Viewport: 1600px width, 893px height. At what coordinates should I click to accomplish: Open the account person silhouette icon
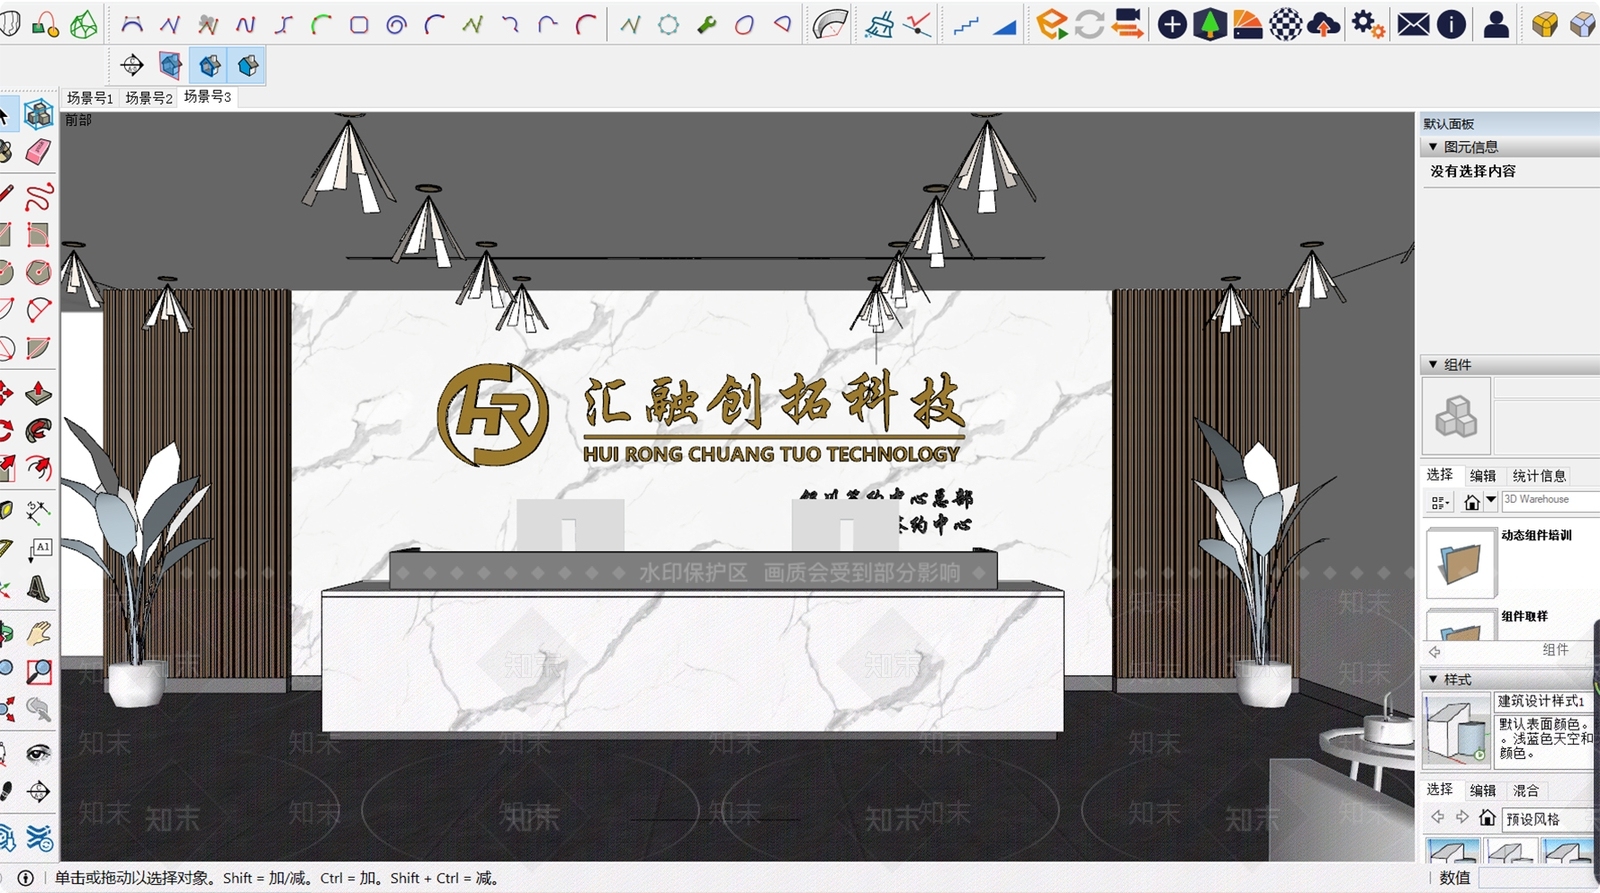1496,24
